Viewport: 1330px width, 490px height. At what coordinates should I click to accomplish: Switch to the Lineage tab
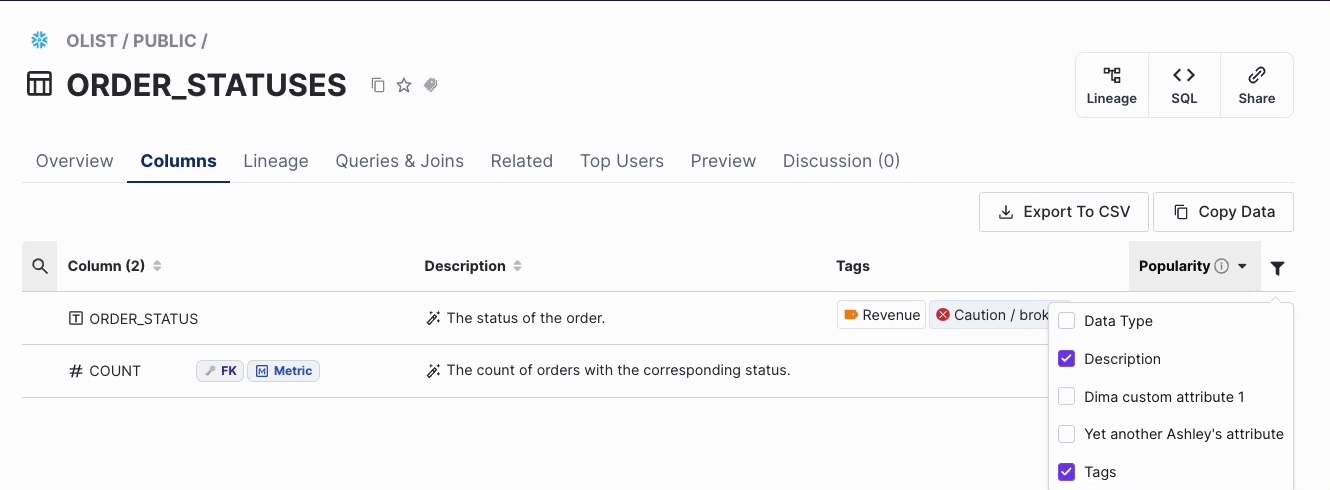point(275,161)
